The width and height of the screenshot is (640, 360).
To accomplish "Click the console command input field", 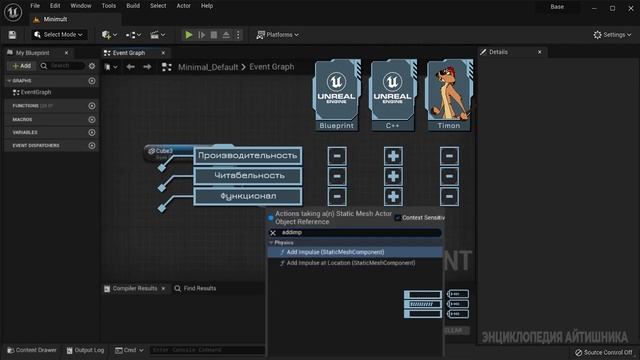I will click(207, 350).
